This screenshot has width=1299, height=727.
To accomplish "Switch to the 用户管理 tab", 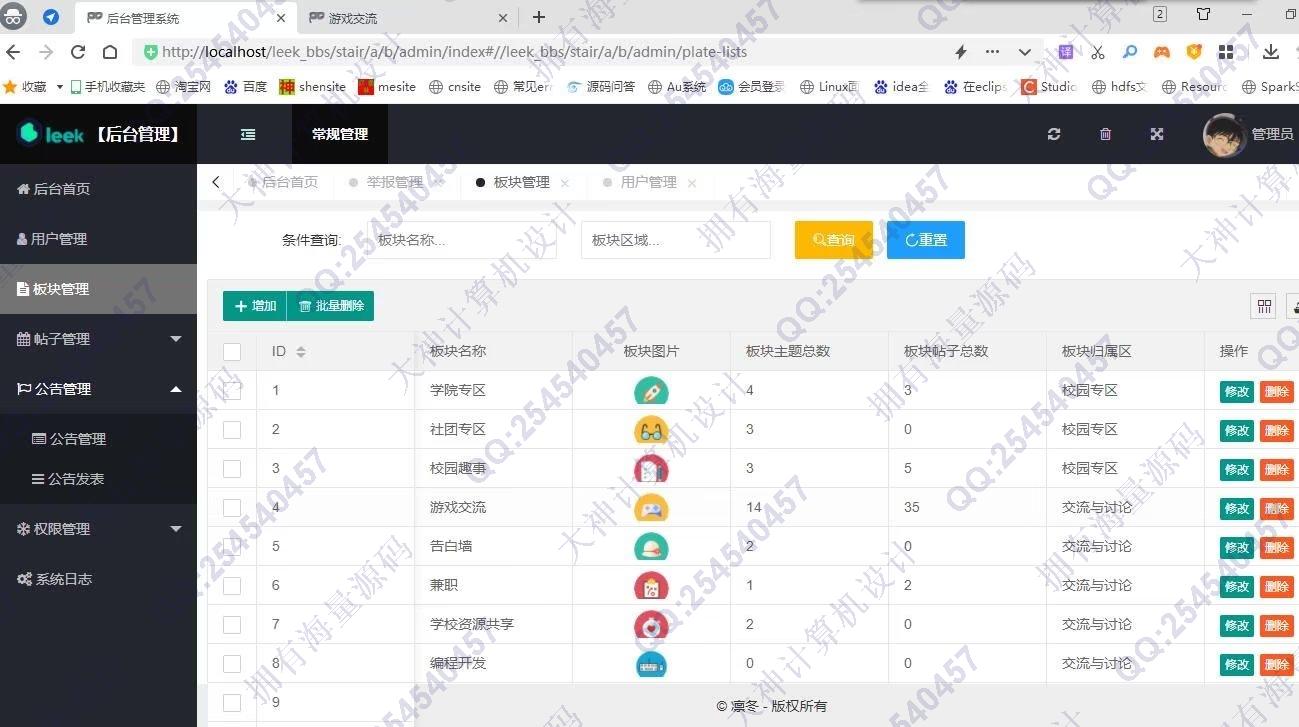I will pyautogui.click(x=648, y=182).
